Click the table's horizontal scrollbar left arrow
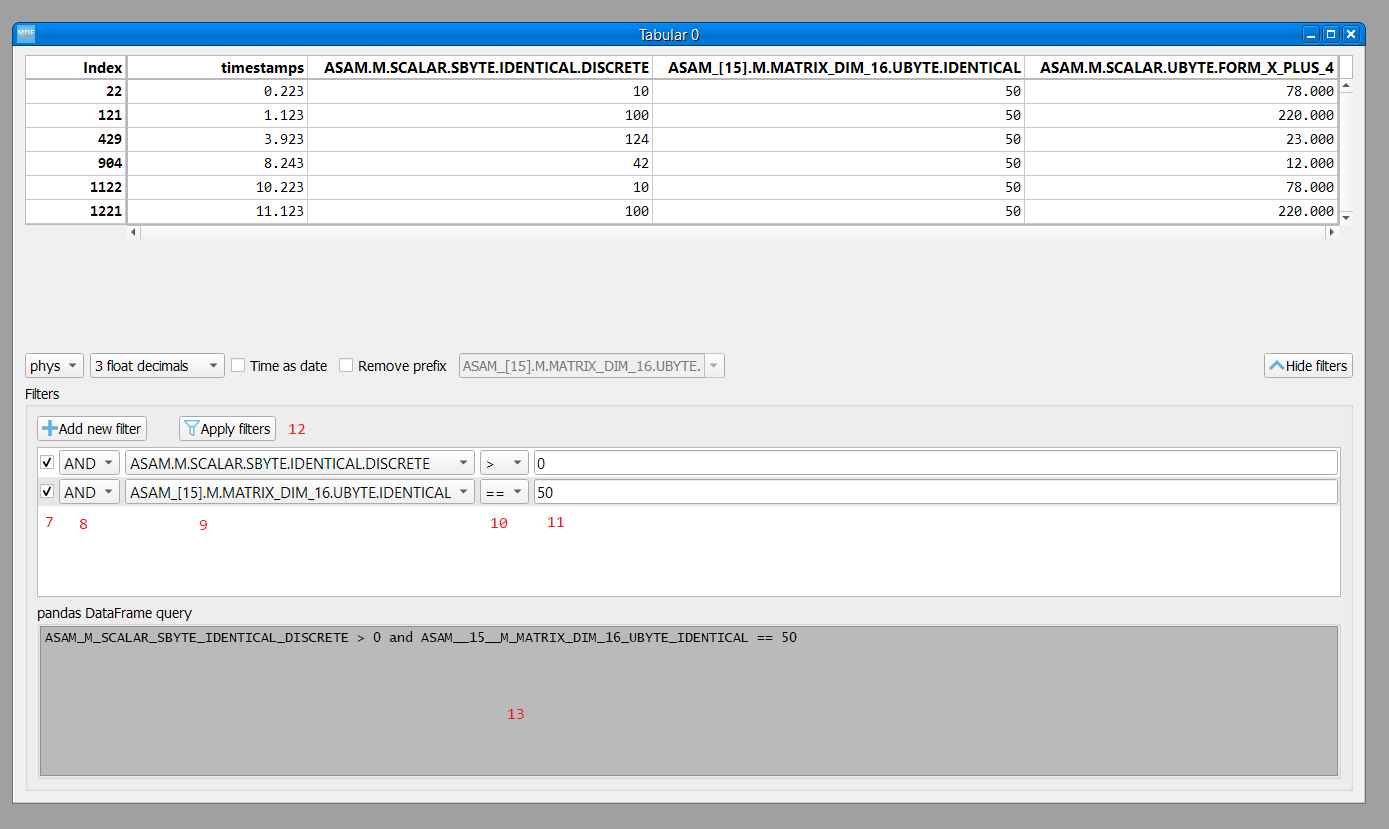This screenshot has height=829, width=1389. [x=135, y=232]
